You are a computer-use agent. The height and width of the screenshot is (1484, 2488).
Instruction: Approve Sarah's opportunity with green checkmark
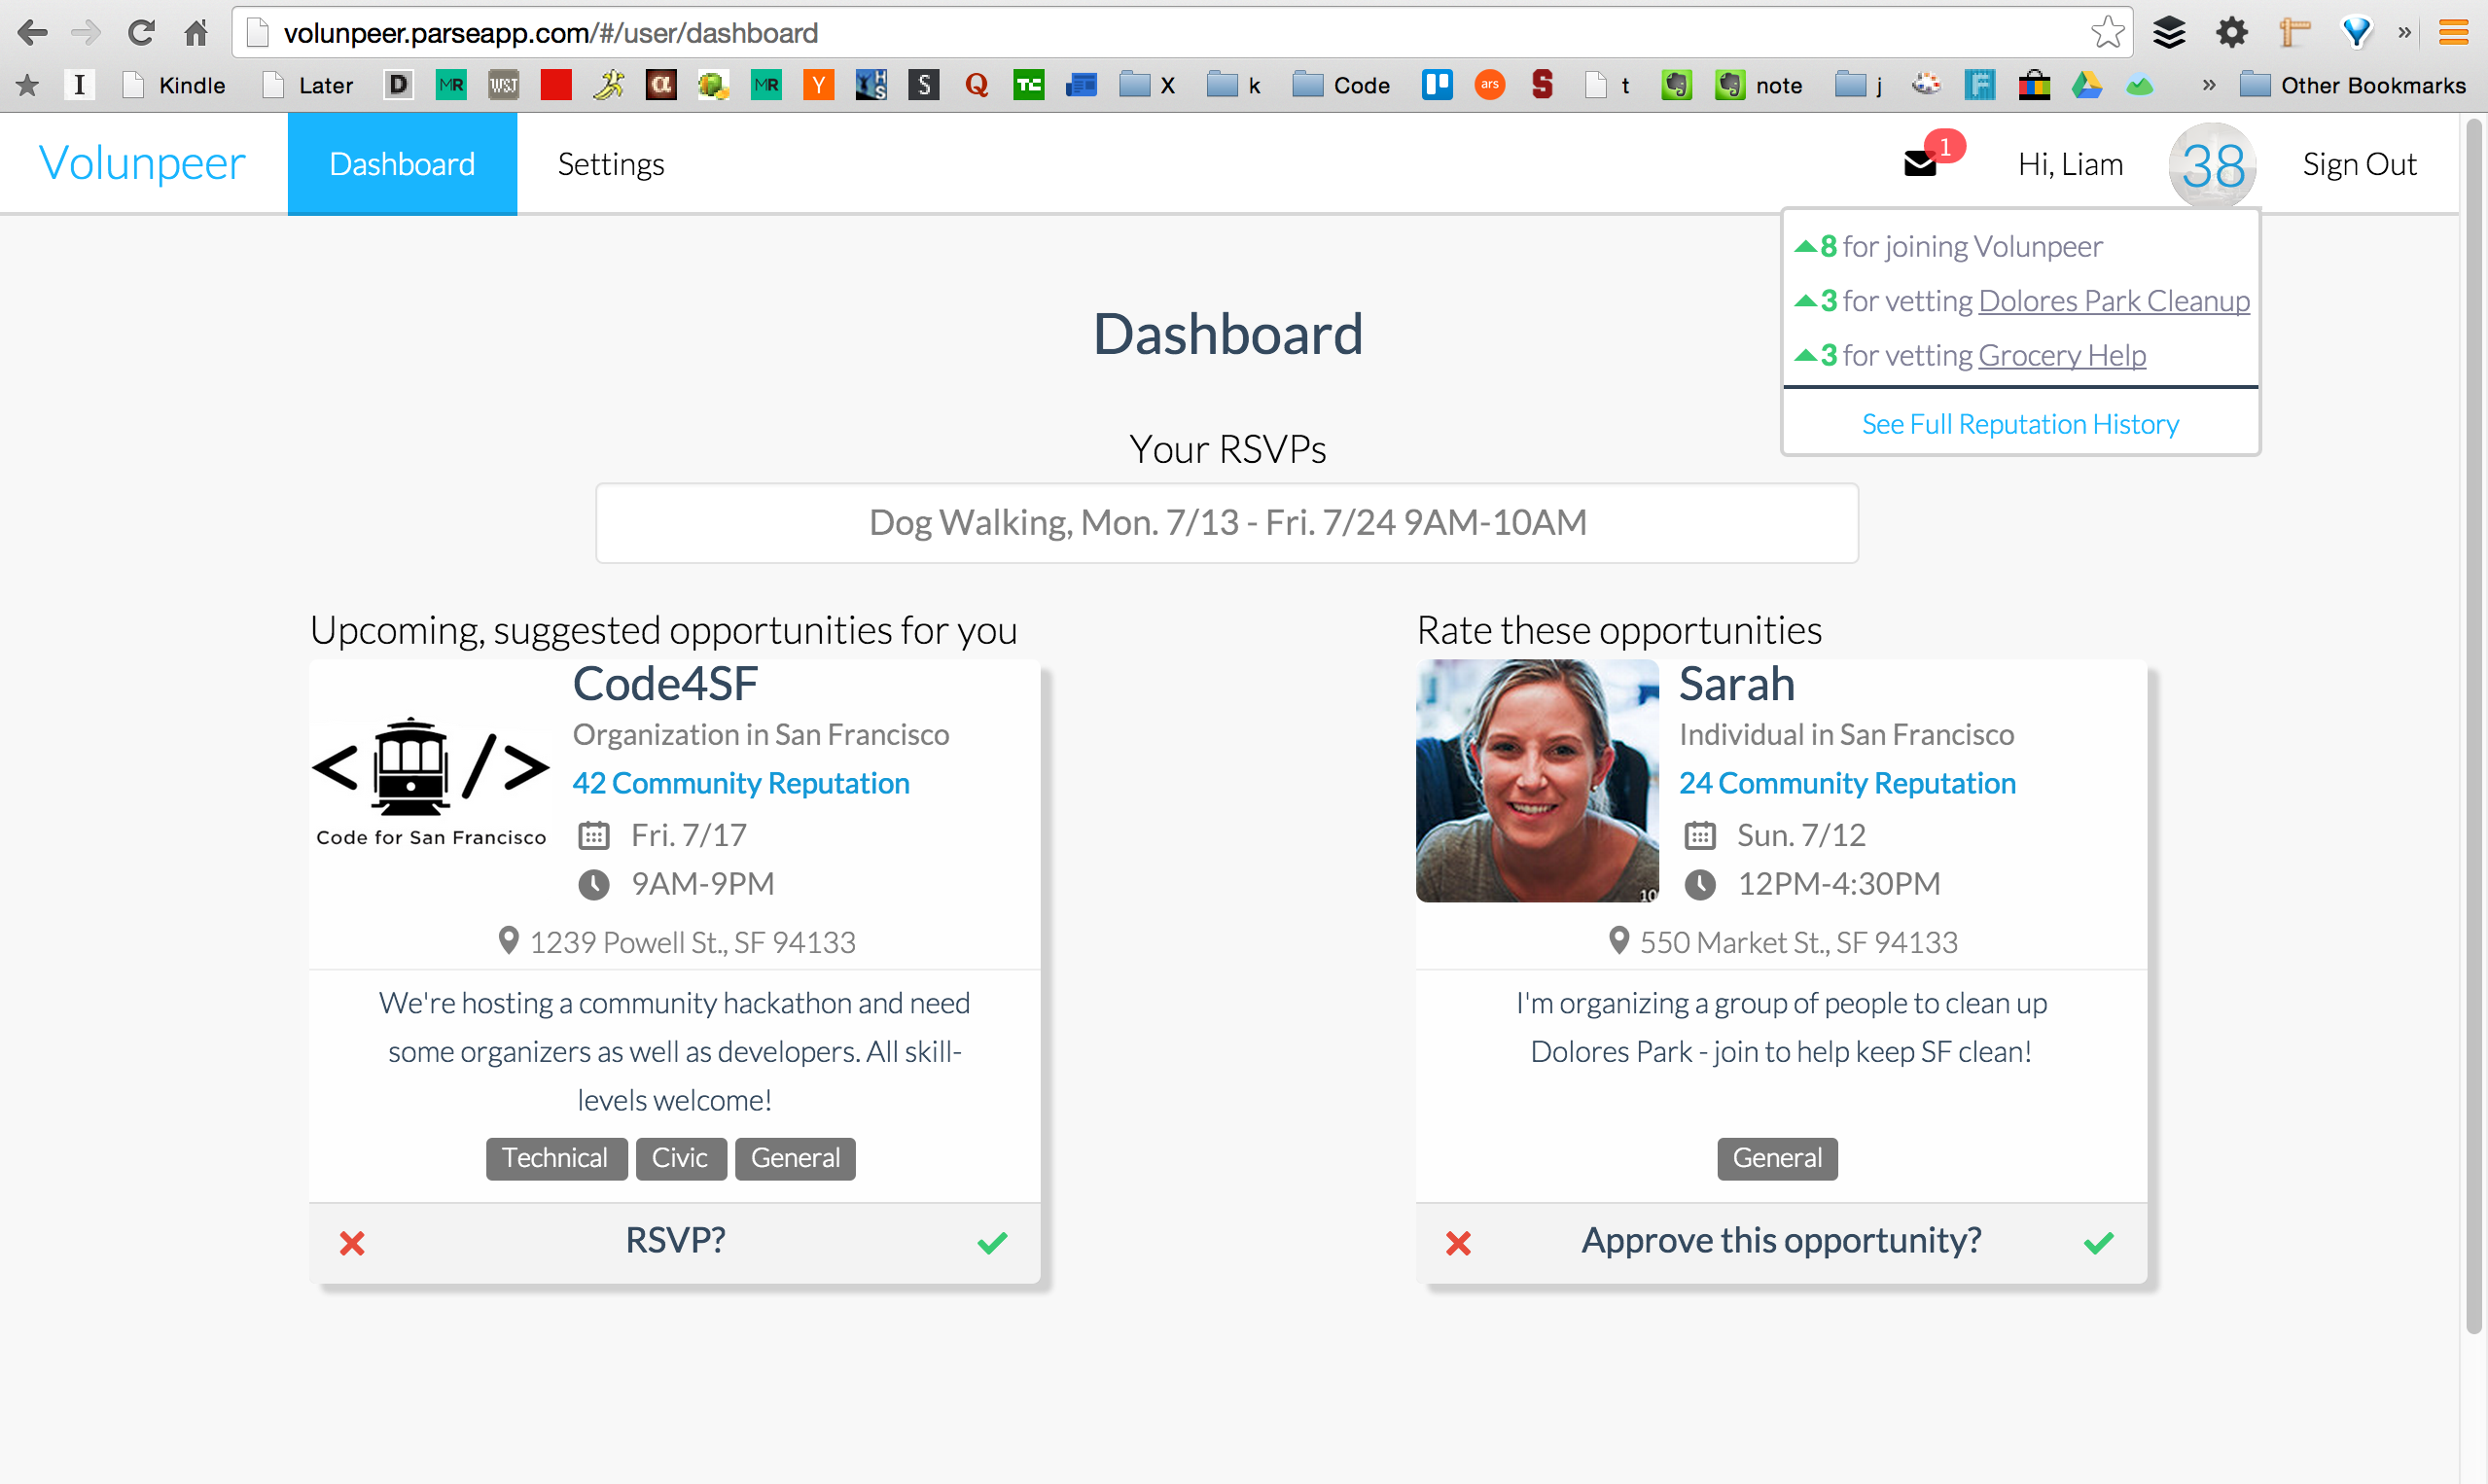(2098, 1243)
